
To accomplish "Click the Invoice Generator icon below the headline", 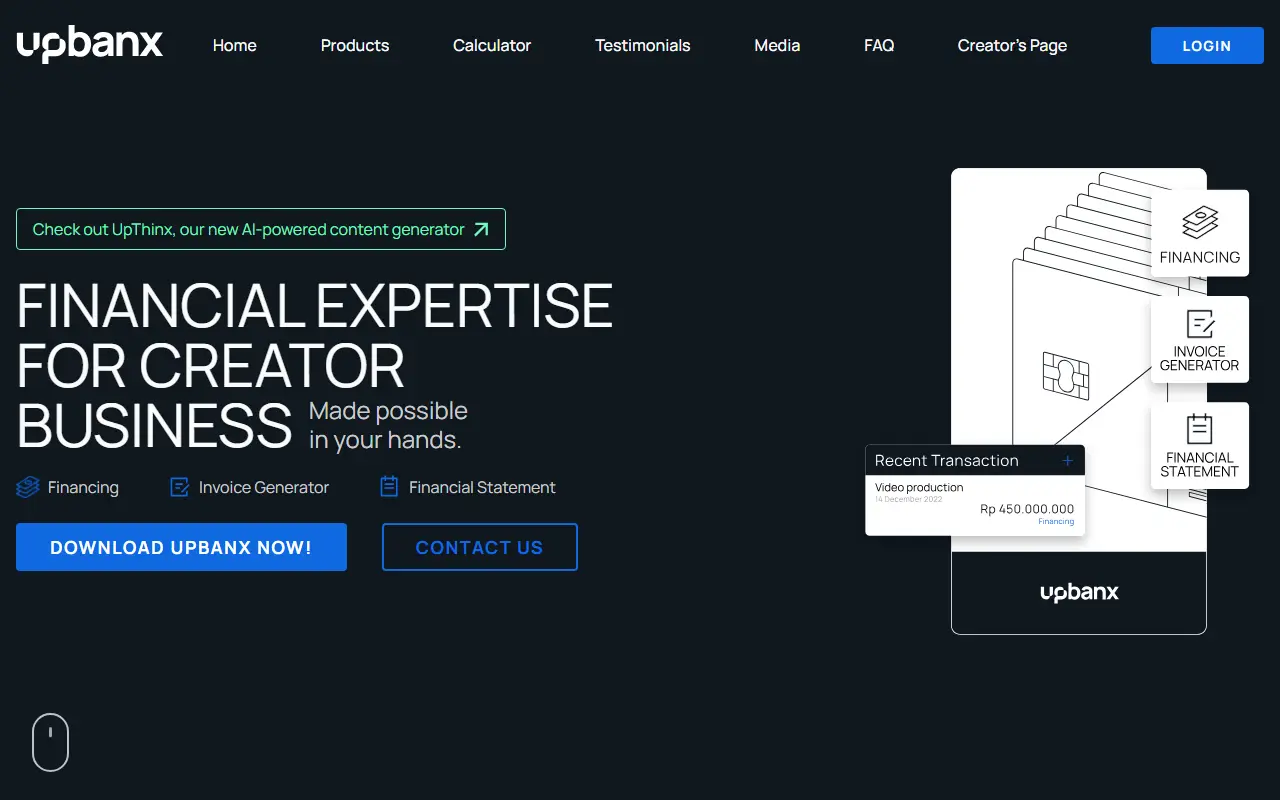I will (x=180, y=487).
